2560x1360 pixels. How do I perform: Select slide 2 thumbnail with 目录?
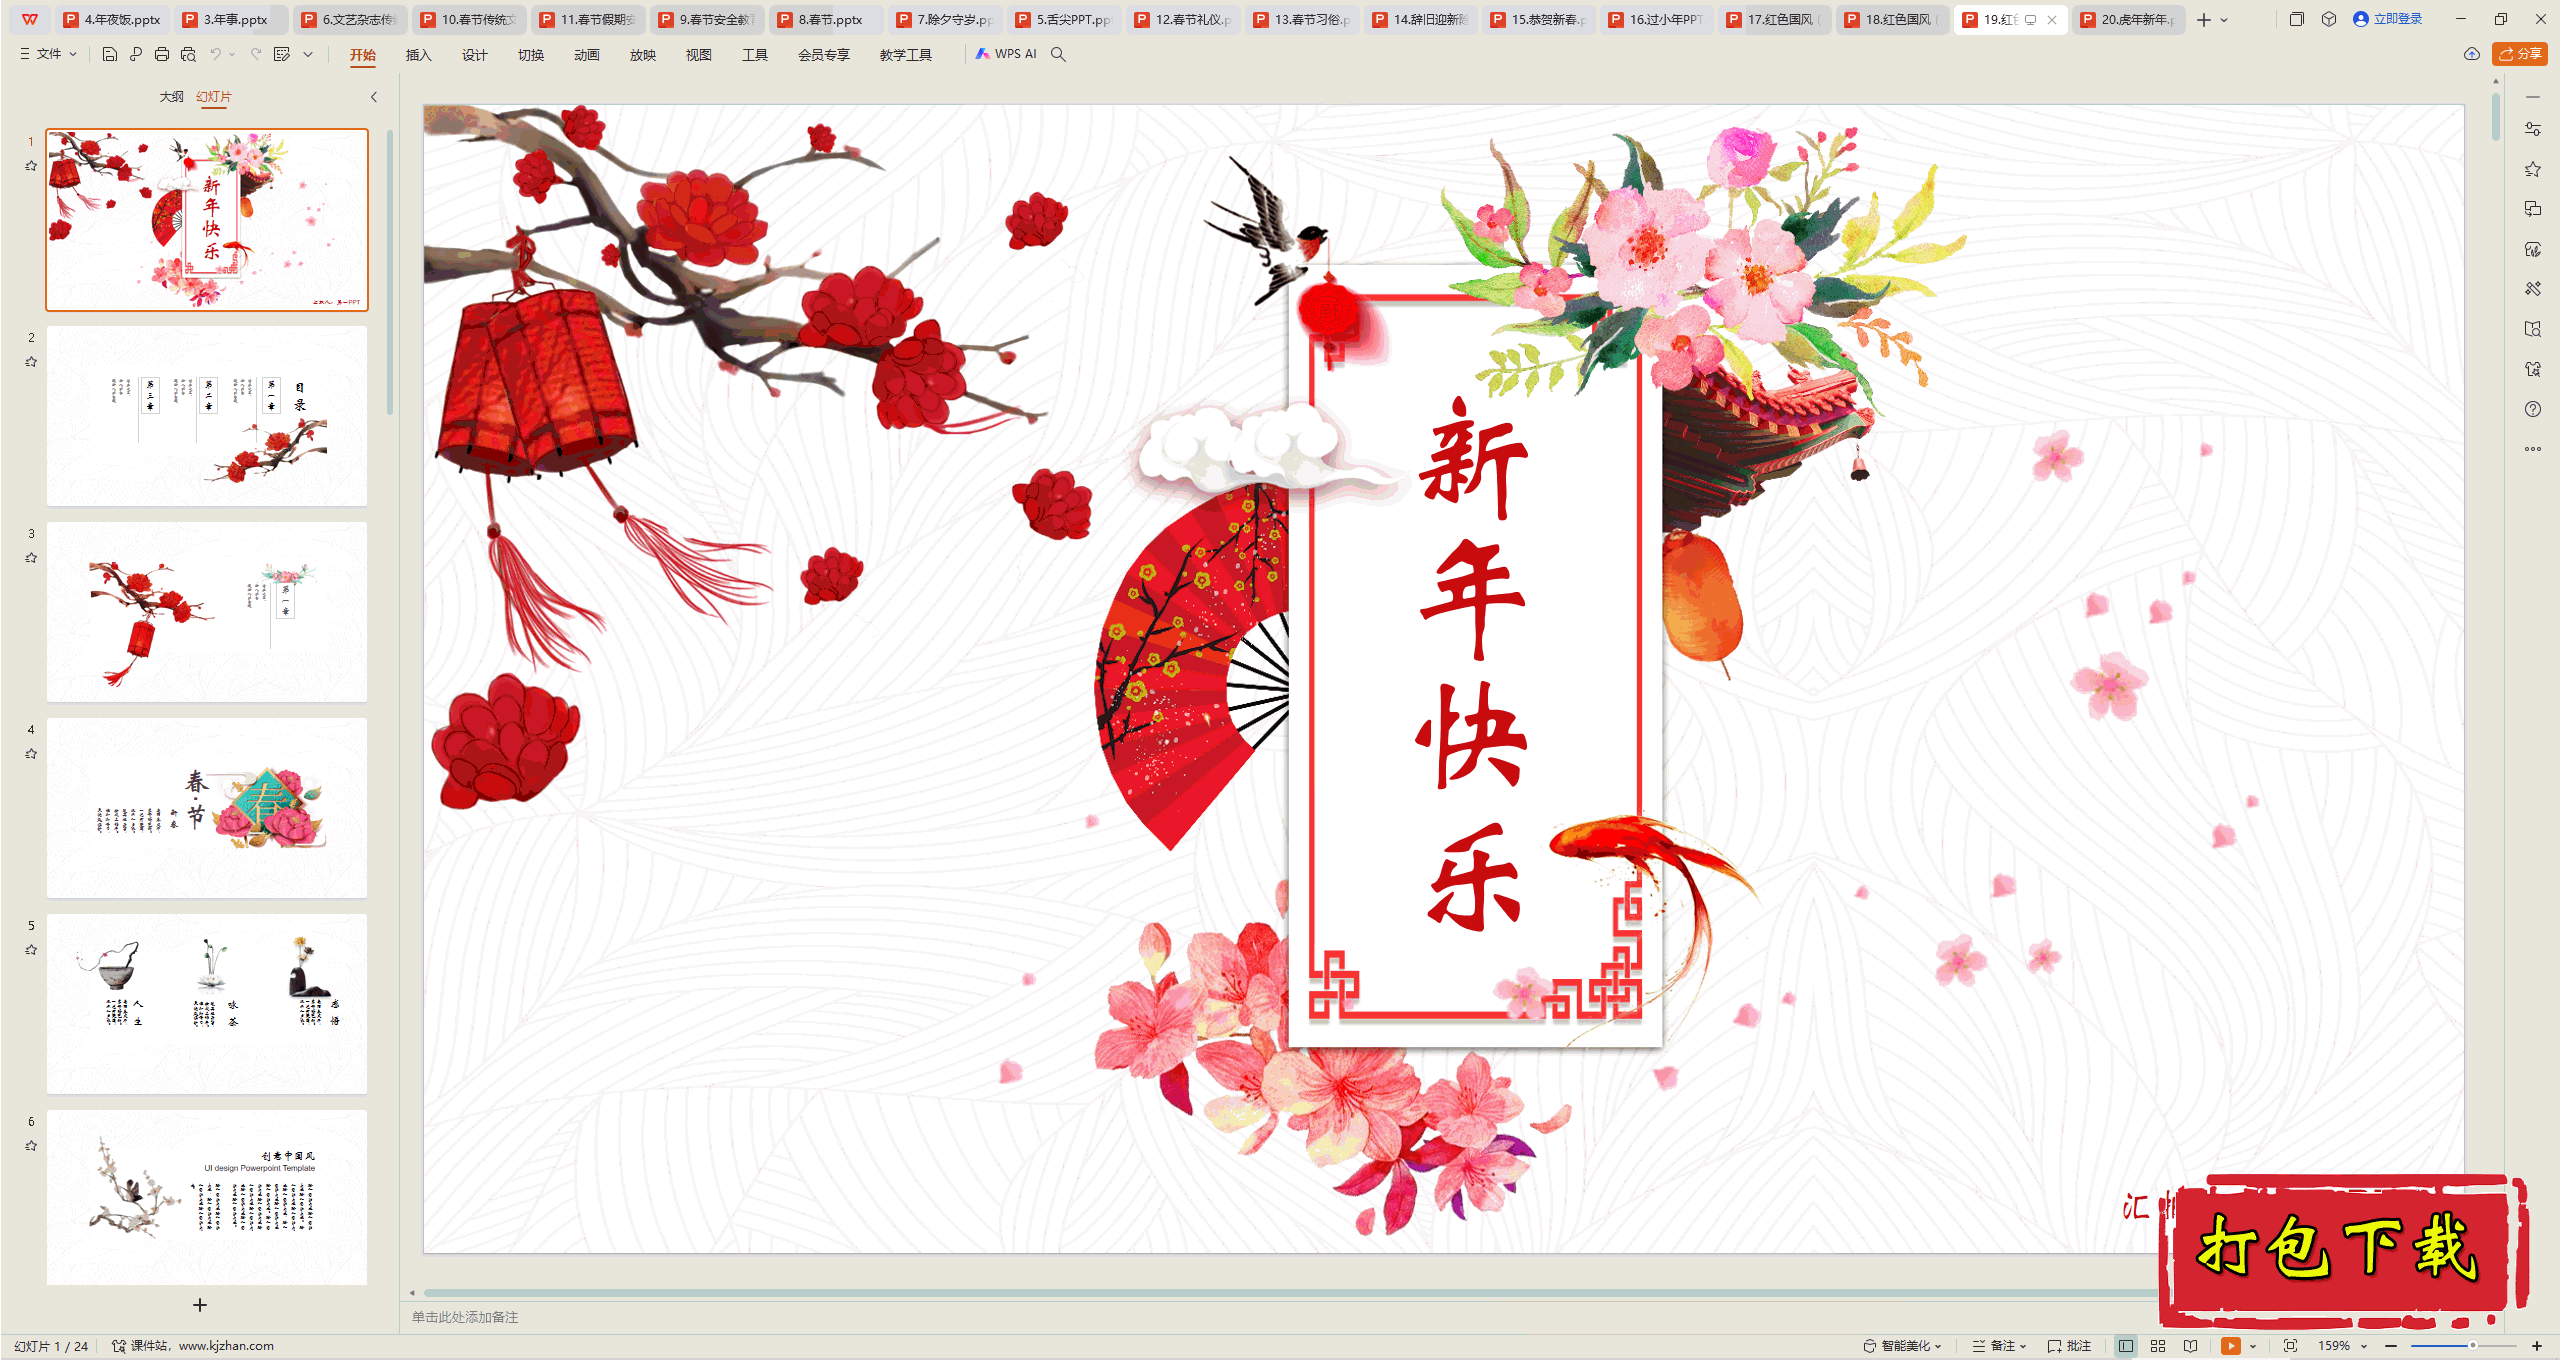[x=207, y=416]
